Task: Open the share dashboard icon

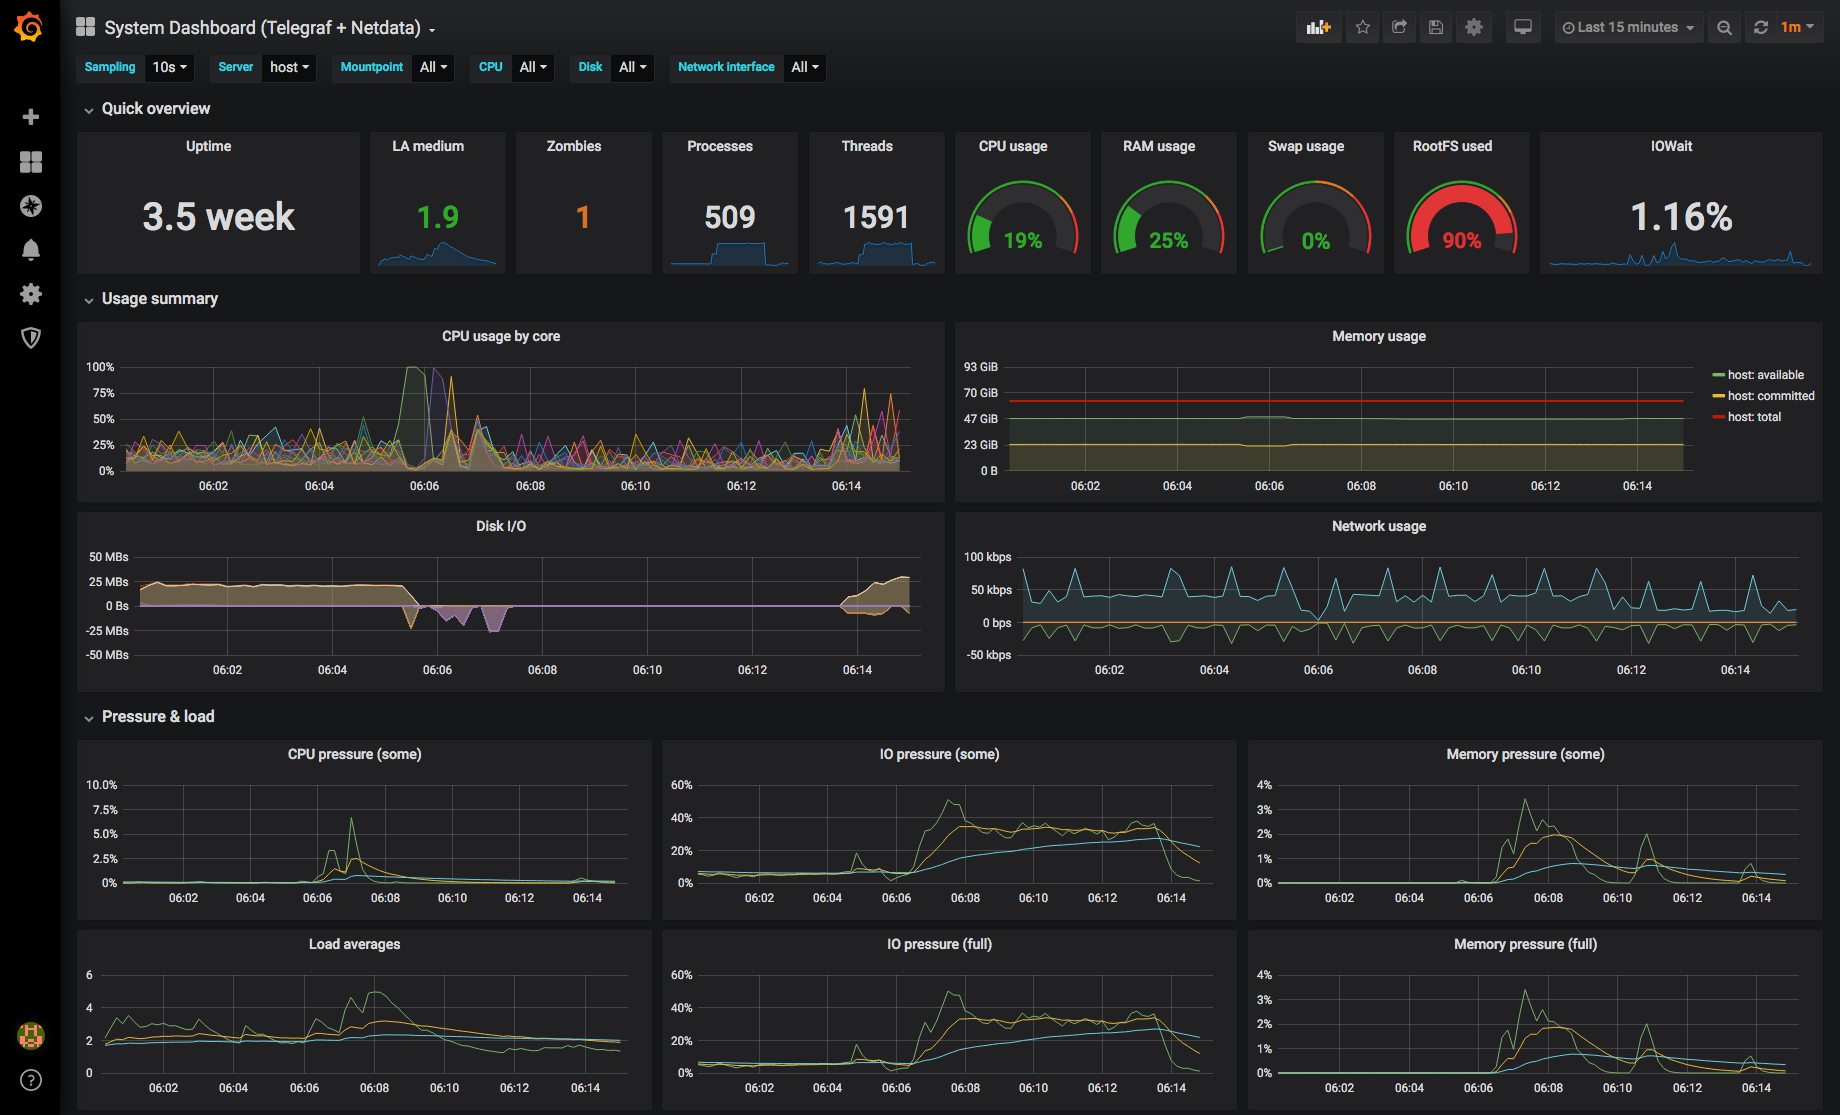Action: click(x=1400, y=28)
